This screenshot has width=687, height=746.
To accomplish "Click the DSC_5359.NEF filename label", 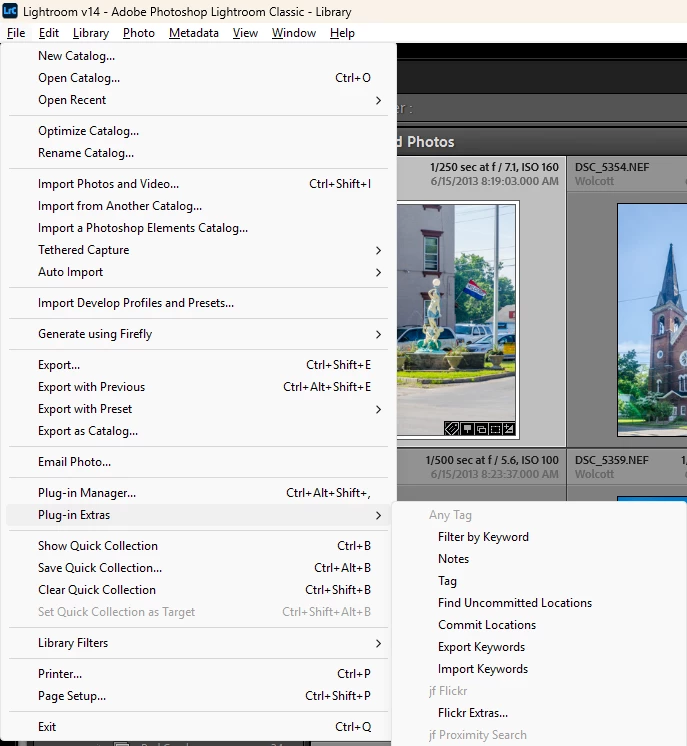I will [612, 460].
